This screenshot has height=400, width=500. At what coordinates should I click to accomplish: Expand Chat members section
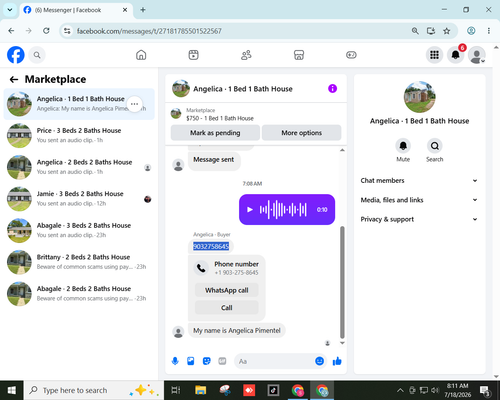click(419, 180)
